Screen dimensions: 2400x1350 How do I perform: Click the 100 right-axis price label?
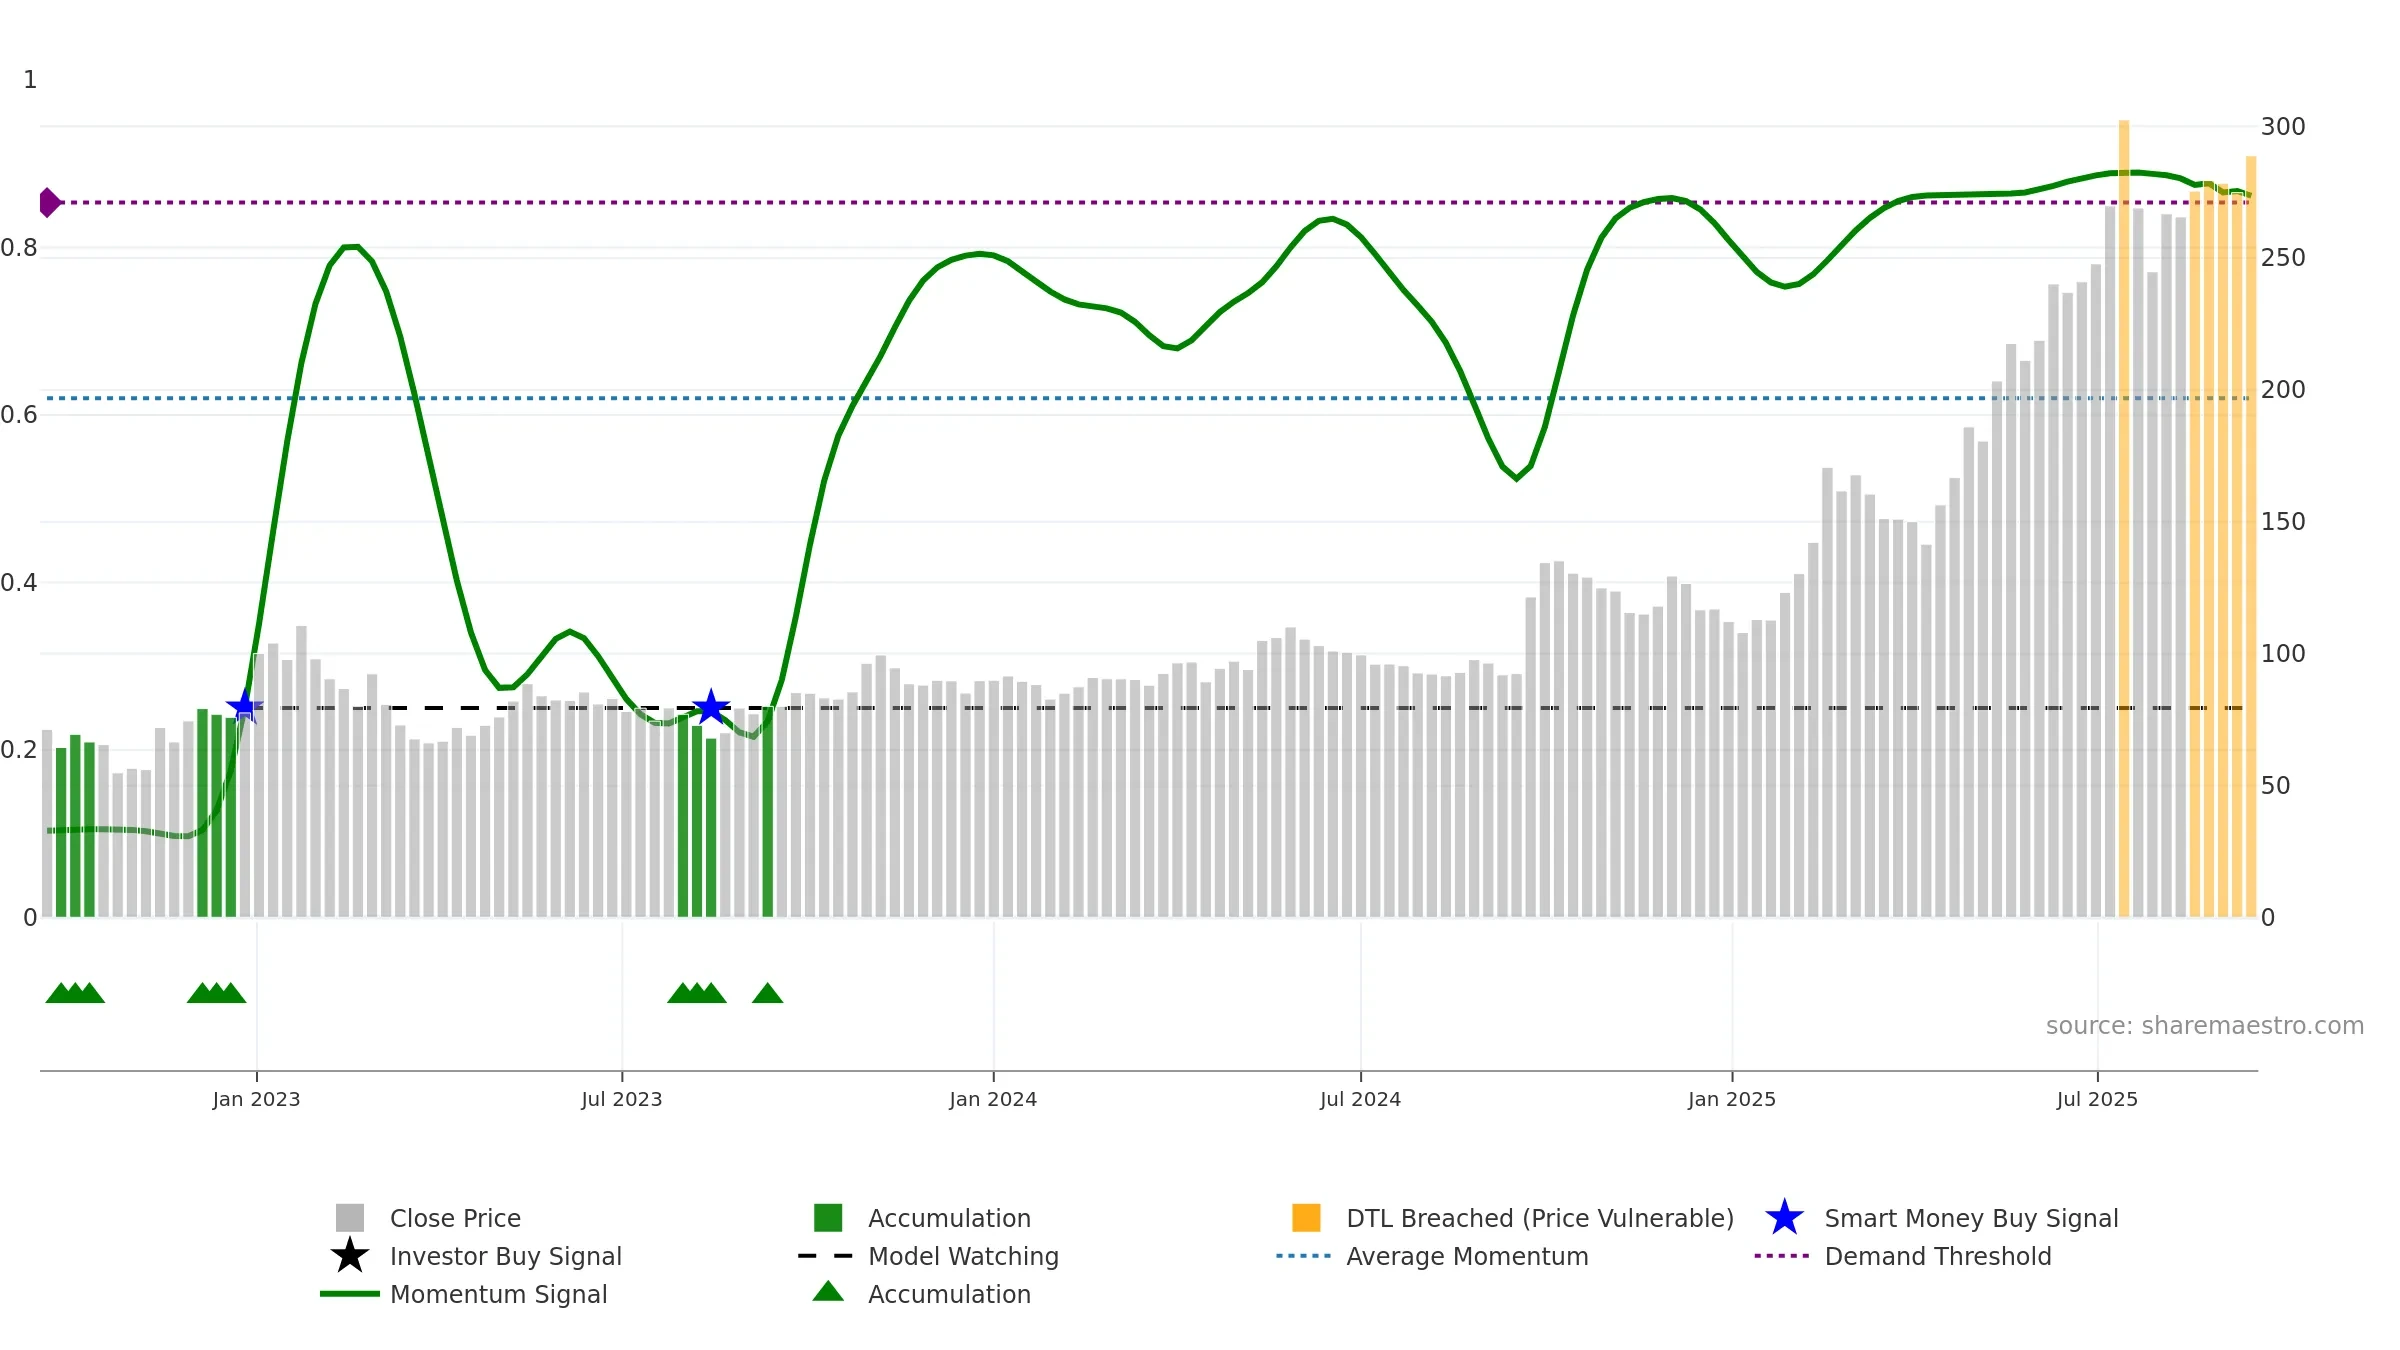pyautogui.click(x=2283, y=654)
